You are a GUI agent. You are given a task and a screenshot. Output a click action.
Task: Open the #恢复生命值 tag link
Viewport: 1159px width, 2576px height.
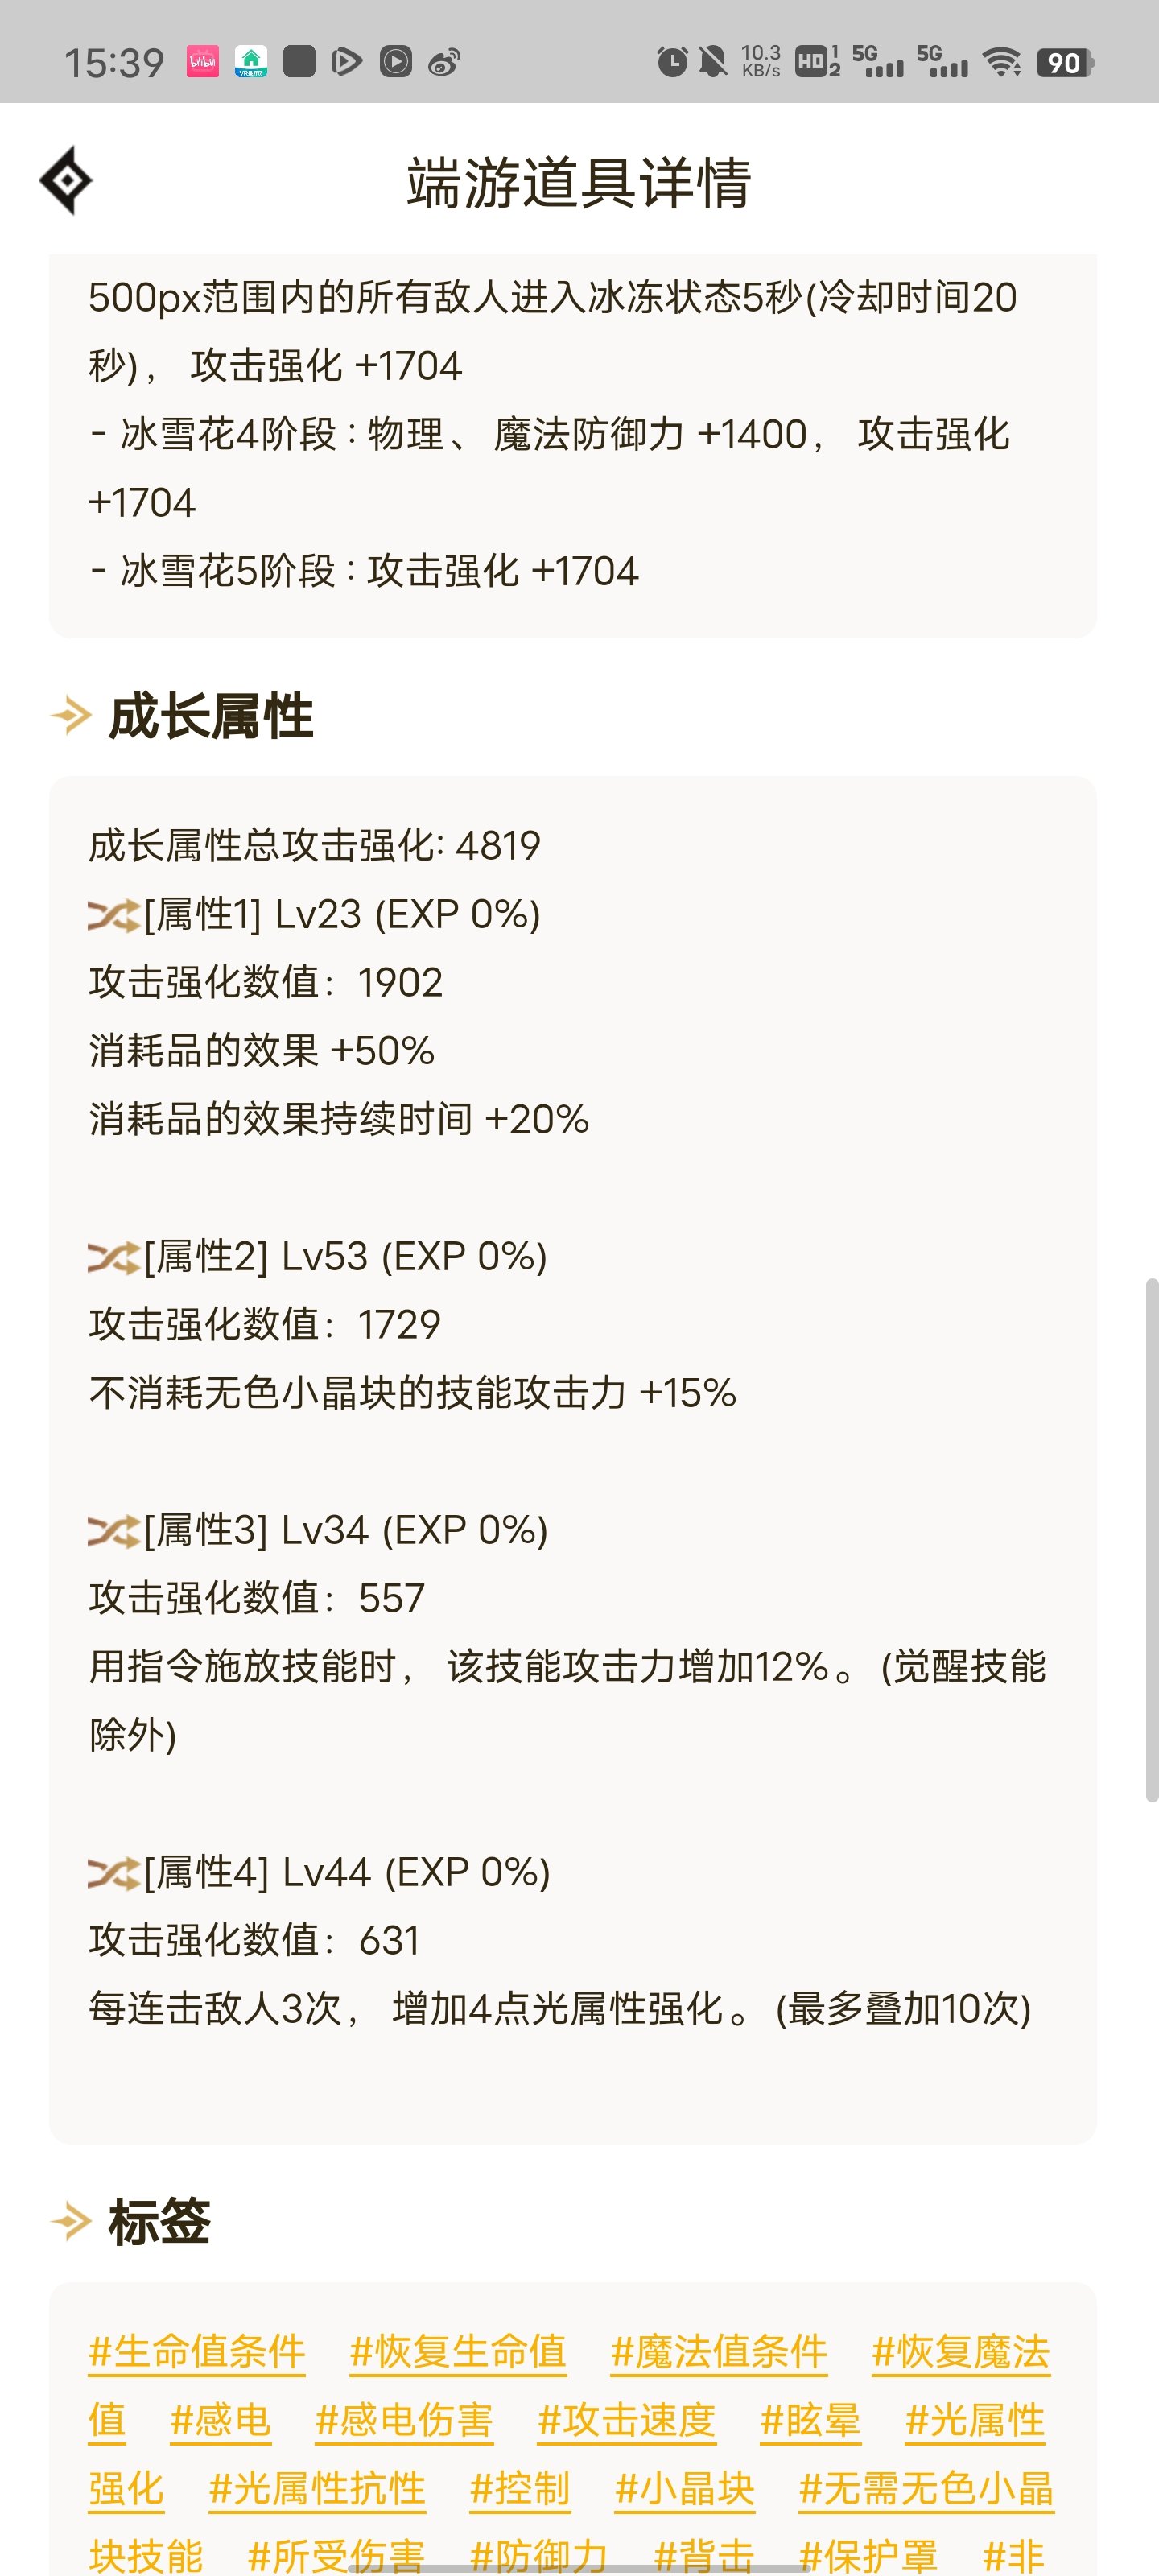click(x=458, y=2351)
